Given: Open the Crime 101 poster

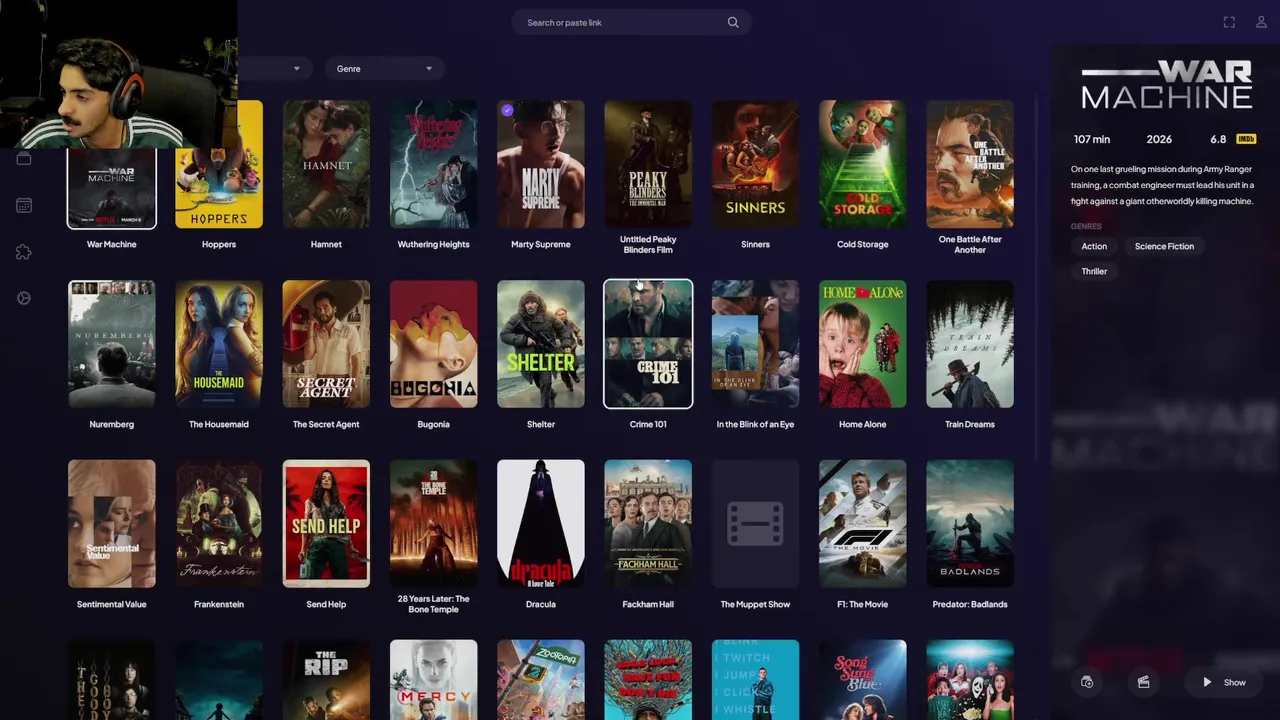Looking at the screenshot, I should click(648, 344).
